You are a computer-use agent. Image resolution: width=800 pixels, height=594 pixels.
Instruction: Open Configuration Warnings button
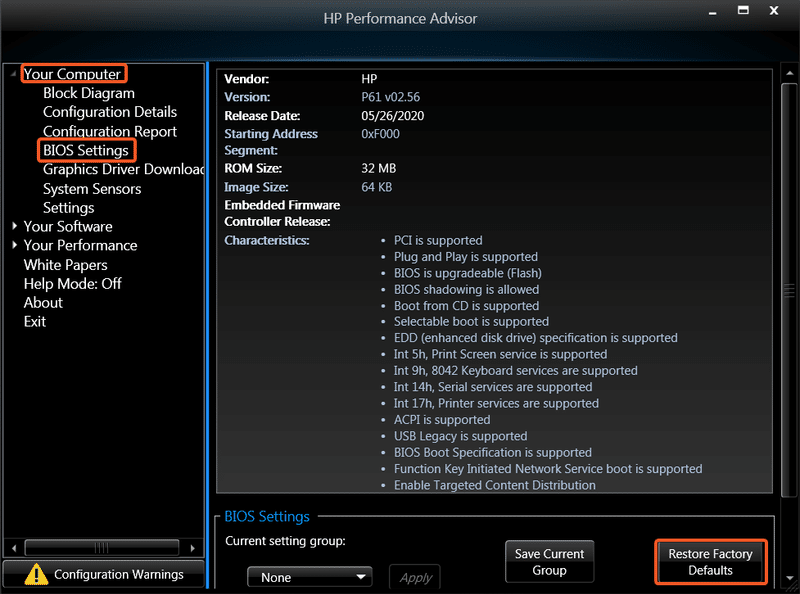[104, 575]
